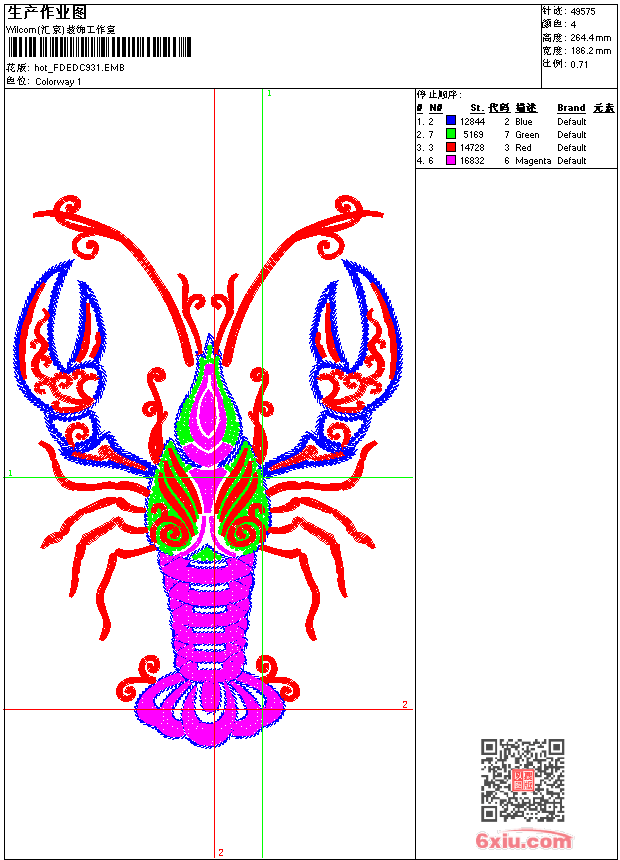Click the 'Green' description text

coord(527,134)
